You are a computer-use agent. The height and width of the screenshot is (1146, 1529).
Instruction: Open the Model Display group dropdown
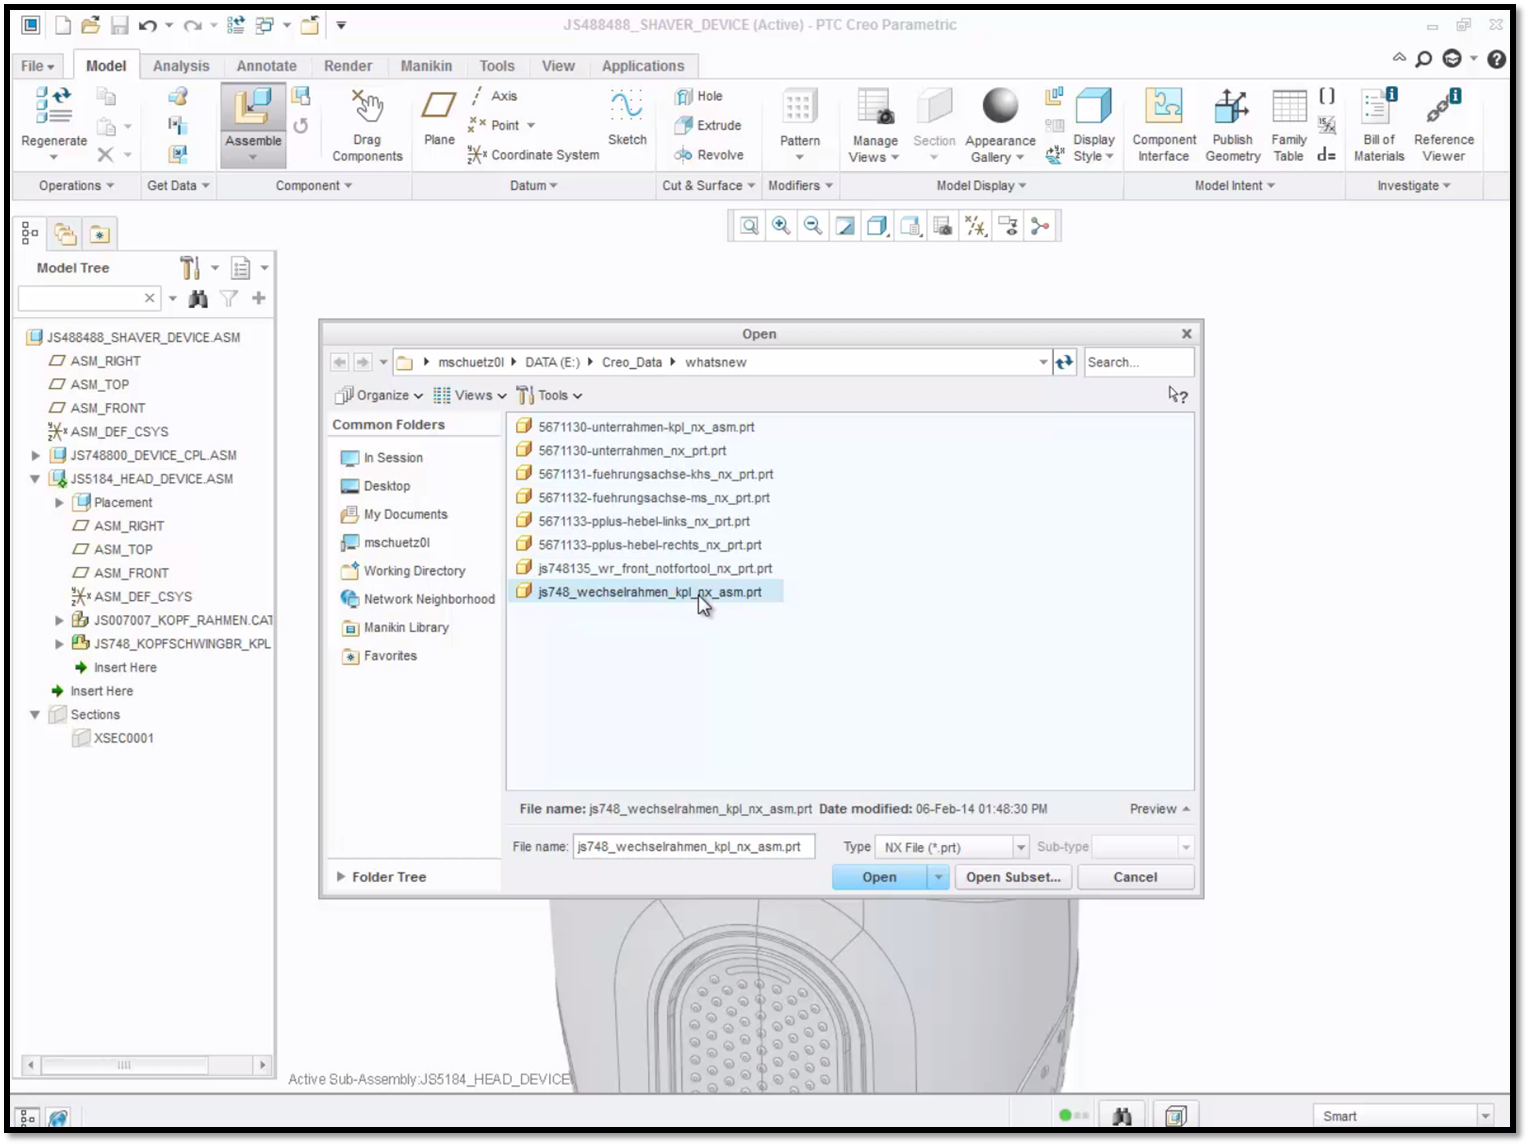[x=981, y=186]
